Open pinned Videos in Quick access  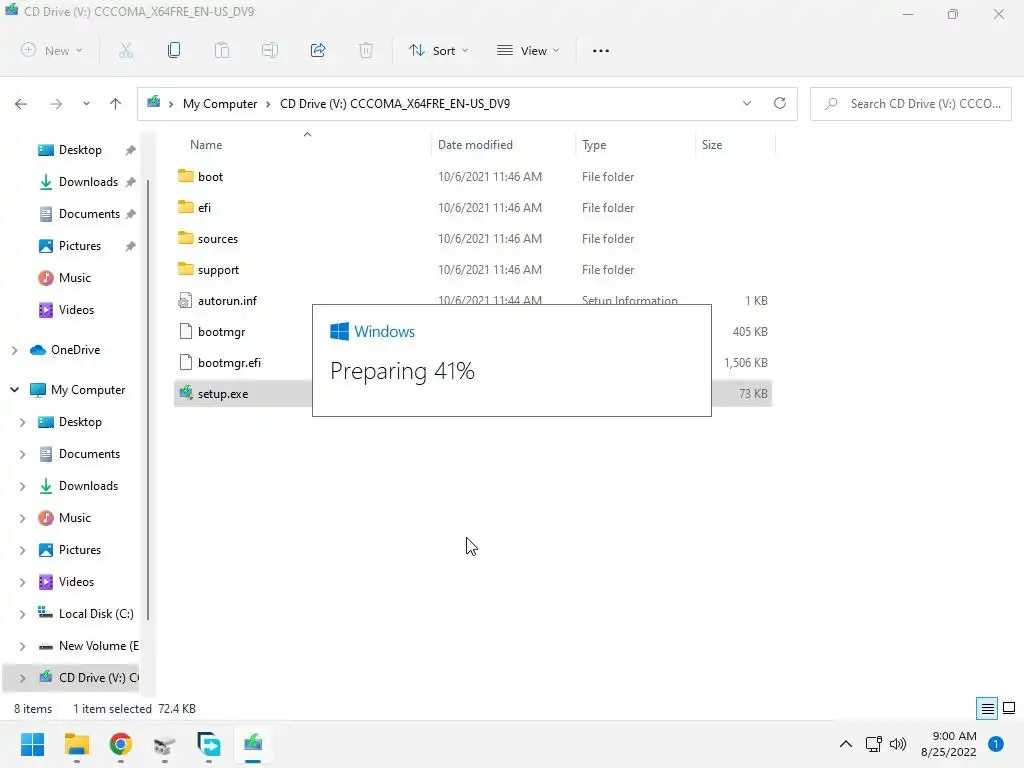(76, 310)
